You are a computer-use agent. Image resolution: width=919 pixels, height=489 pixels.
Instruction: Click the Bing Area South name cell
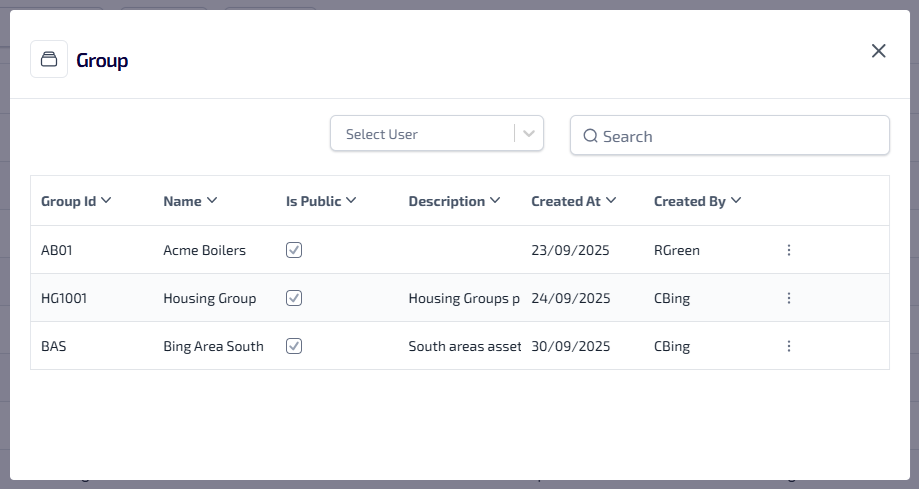pos(213,346)
